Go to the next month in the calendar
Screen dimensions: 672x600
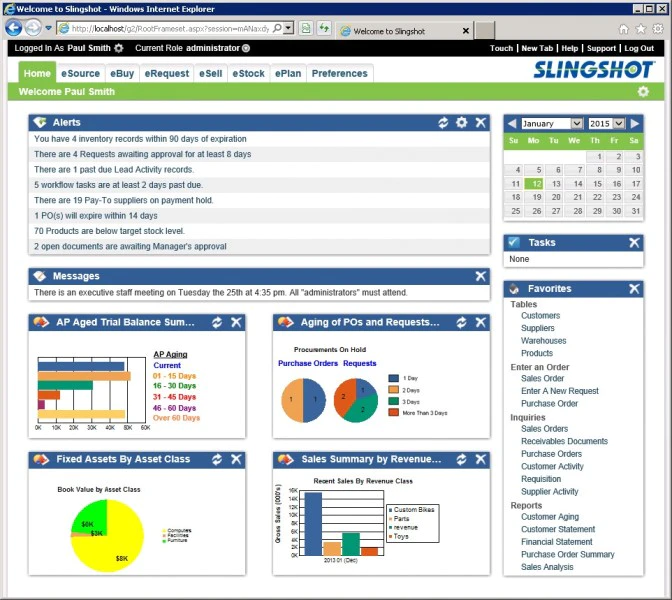click(635, 124)
